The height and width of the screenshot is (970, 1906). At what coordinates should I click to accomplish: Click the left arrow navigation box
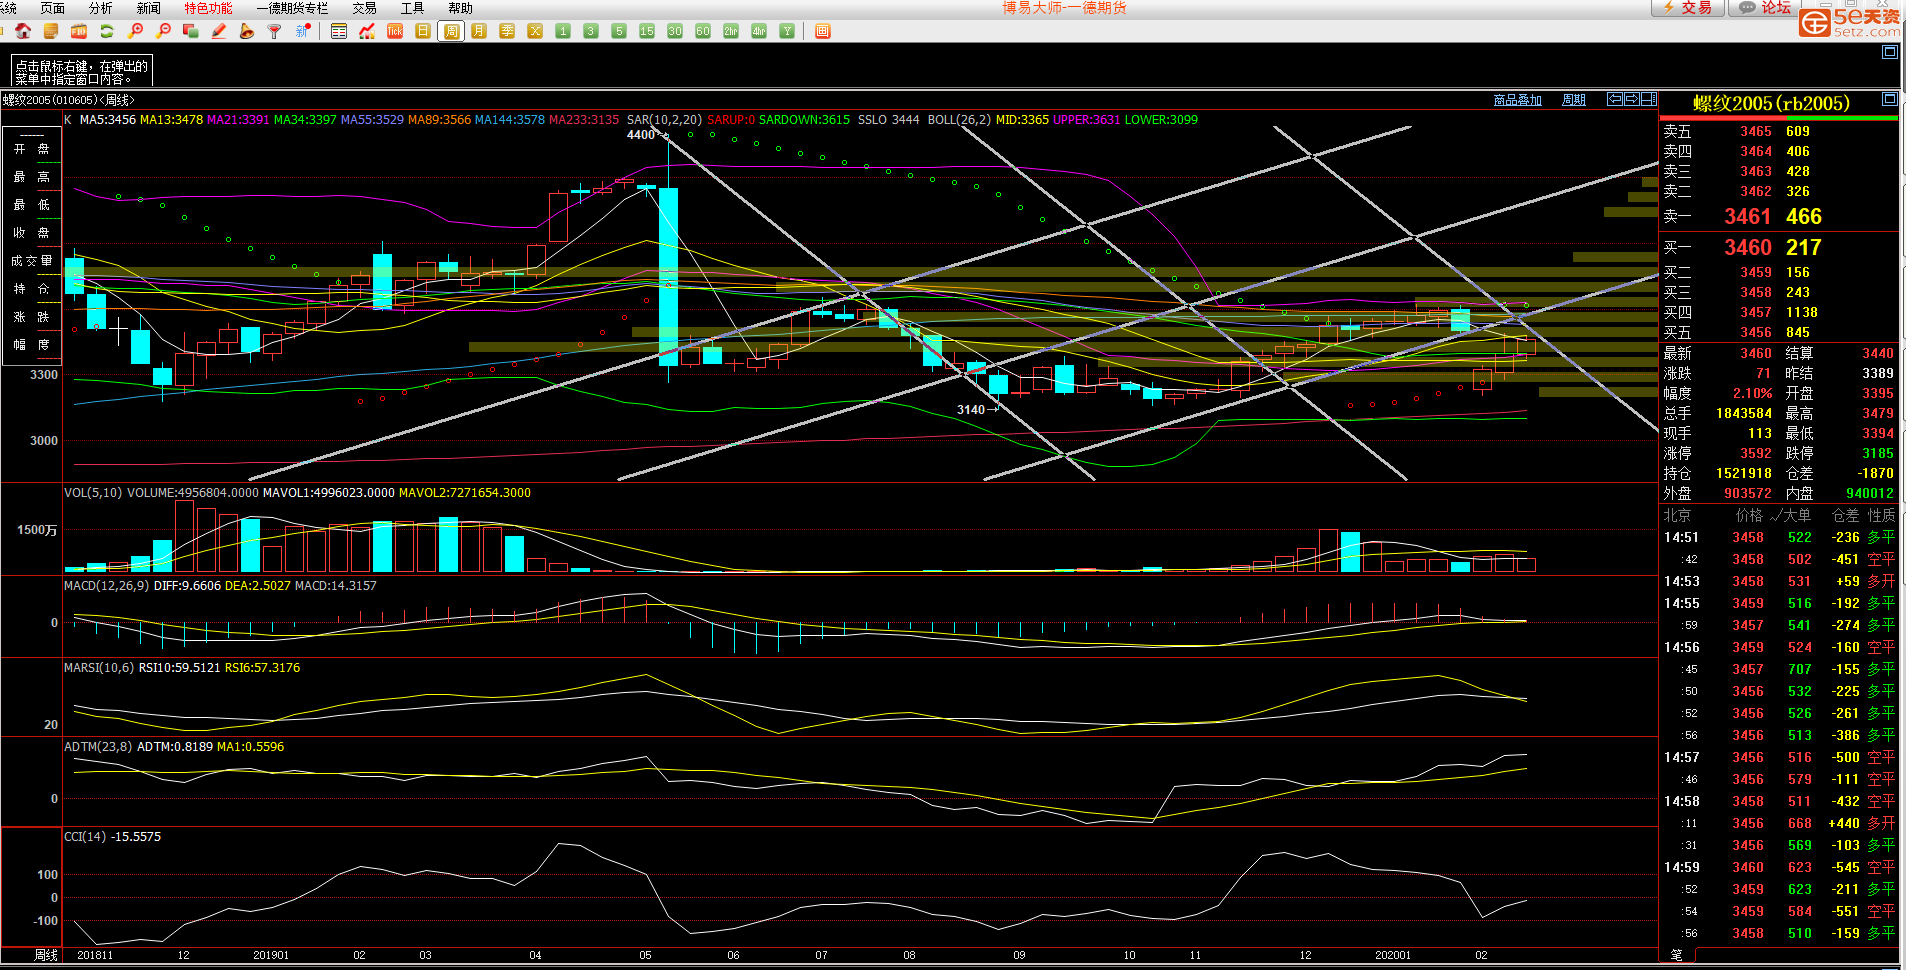tap(1615, 99)
